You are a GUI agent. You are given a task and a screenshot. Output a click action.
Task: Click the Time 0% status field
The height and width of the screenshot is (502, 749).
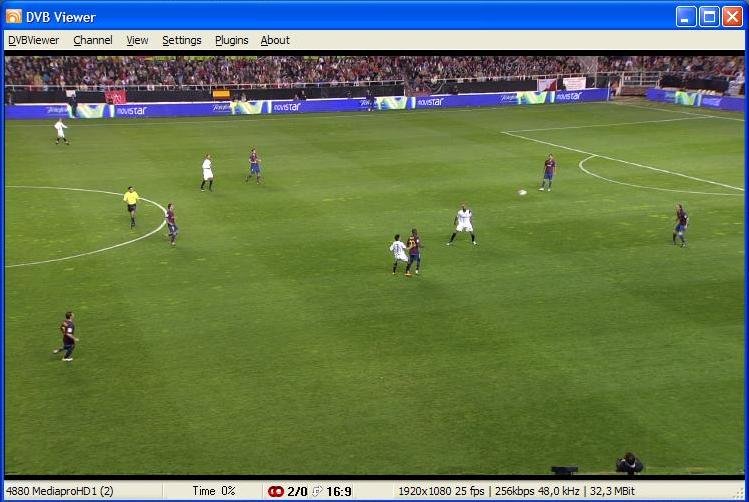213,491
